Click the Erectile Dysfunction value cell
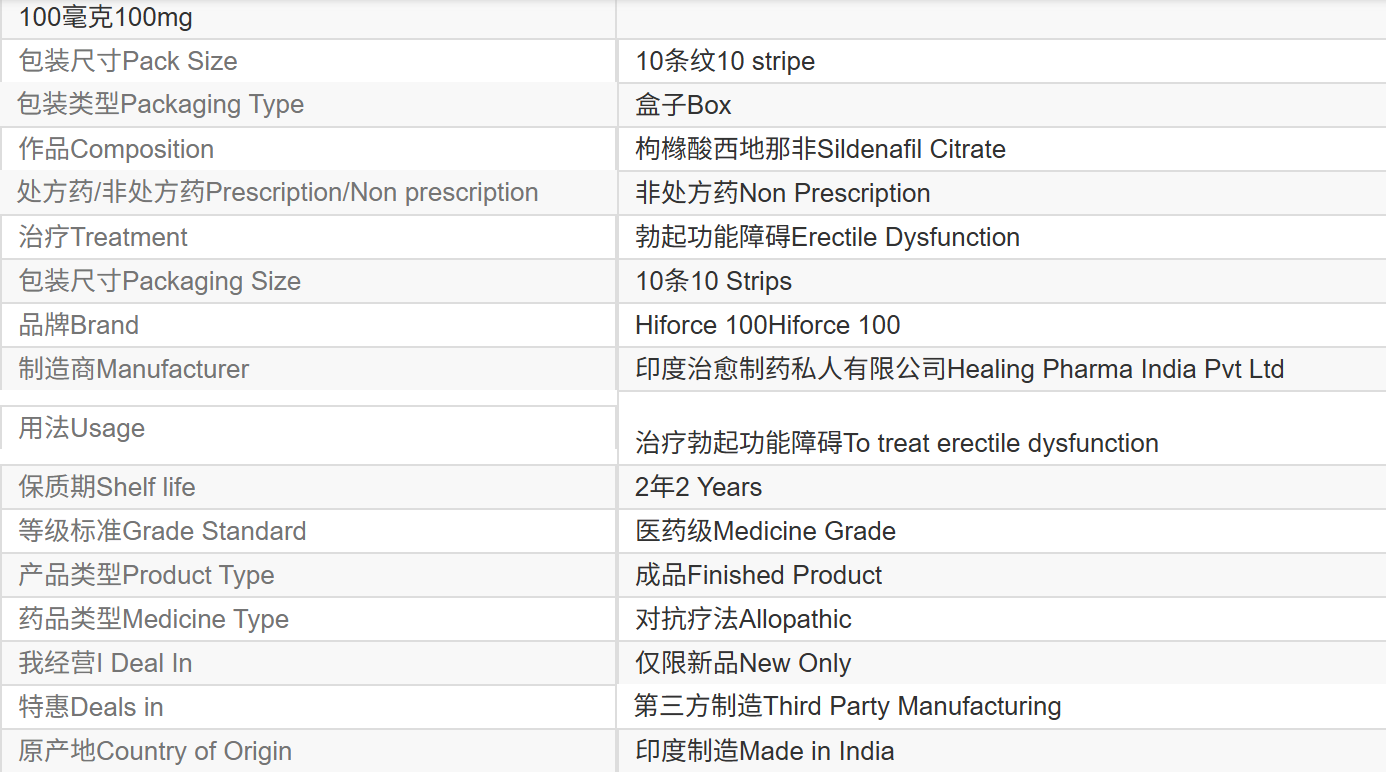This screenshot has height=776, width=1386. point(827,237)
